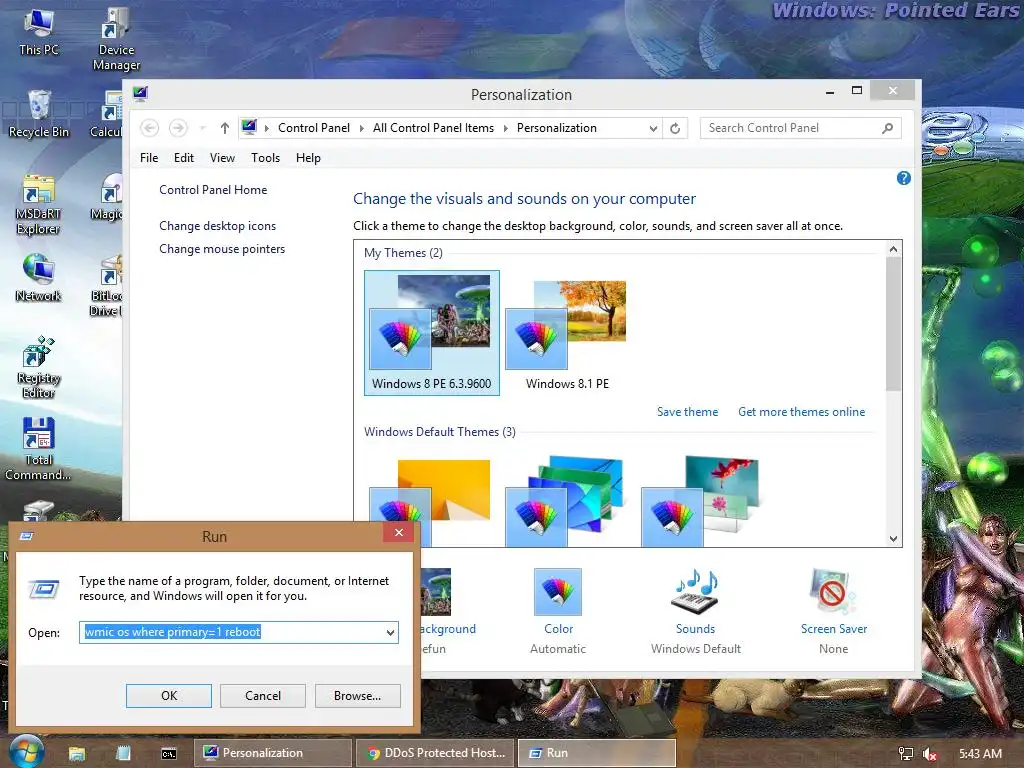Click the Personalization breadcrumb segment

(x=556, y=128)
